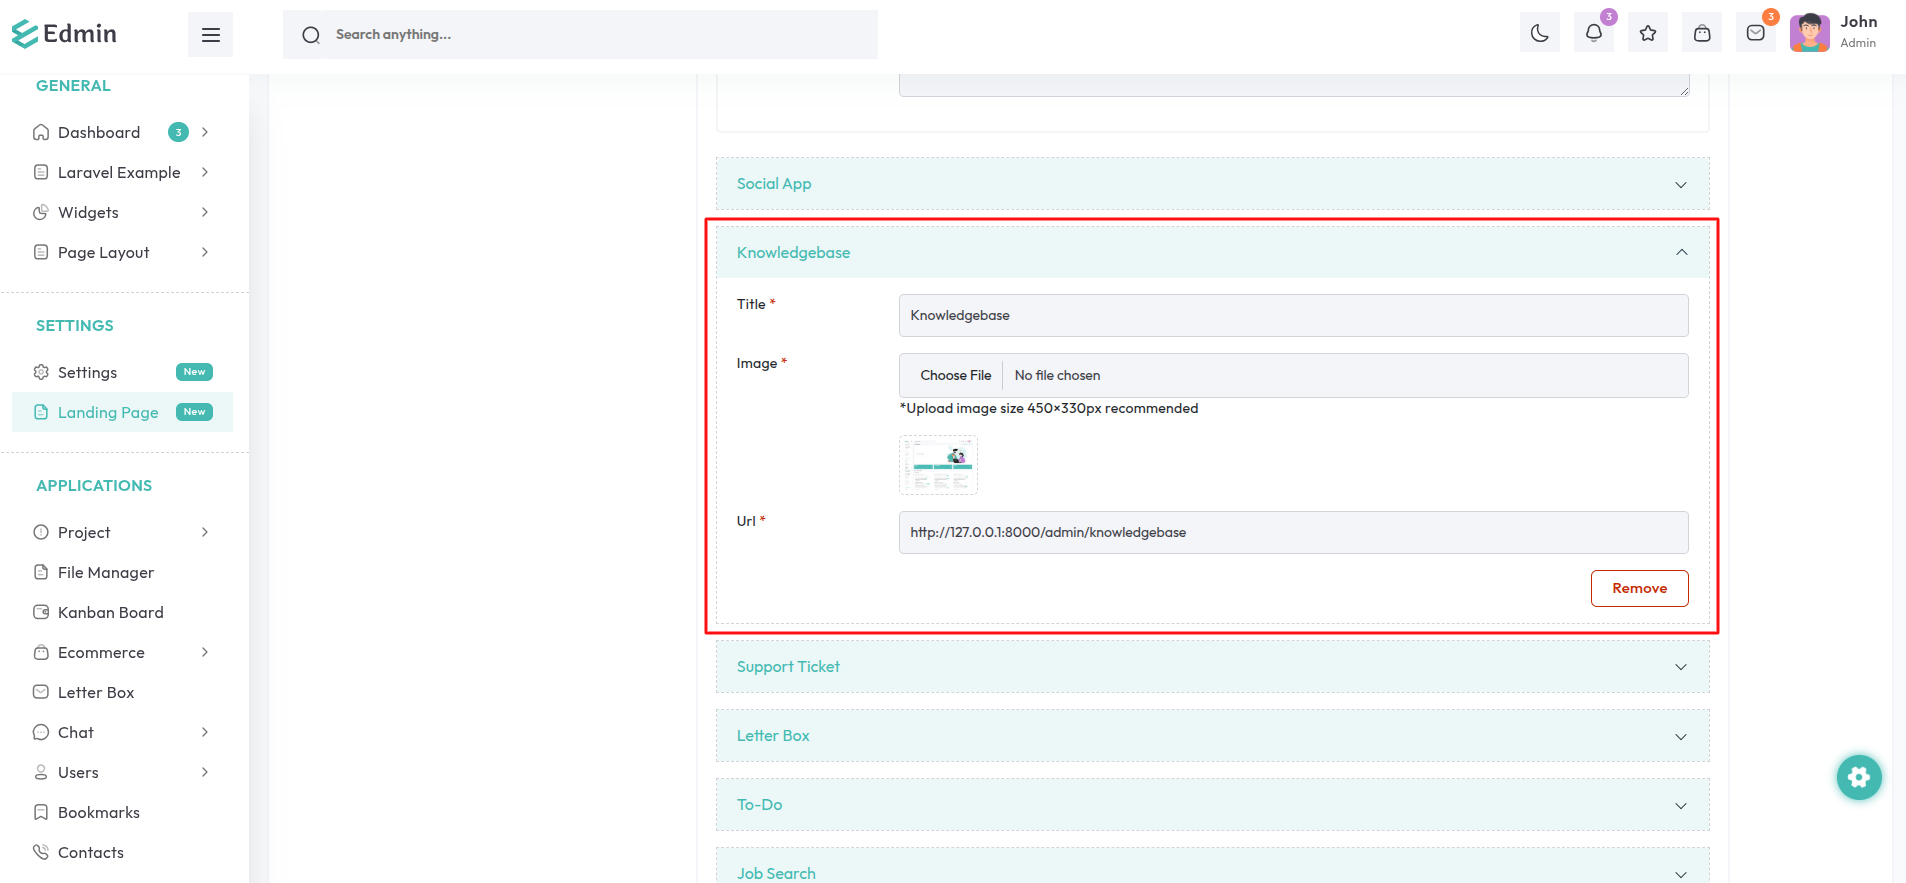This screenshot has width=1906, height=883.
Task: Click the floating gear customizer icon
Action: coord(1858,777)
